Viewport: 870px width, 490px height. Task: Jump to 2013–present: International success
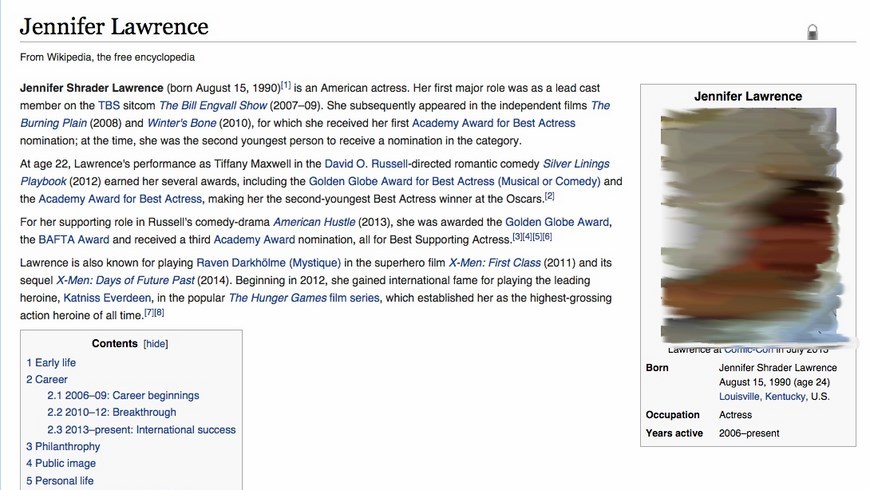(141, 430)
